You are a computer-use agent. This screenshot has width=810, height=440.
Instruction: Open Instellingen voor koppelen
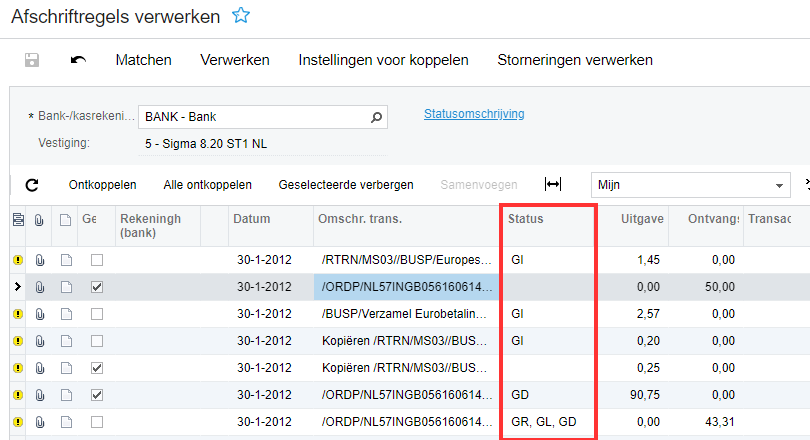383,60
